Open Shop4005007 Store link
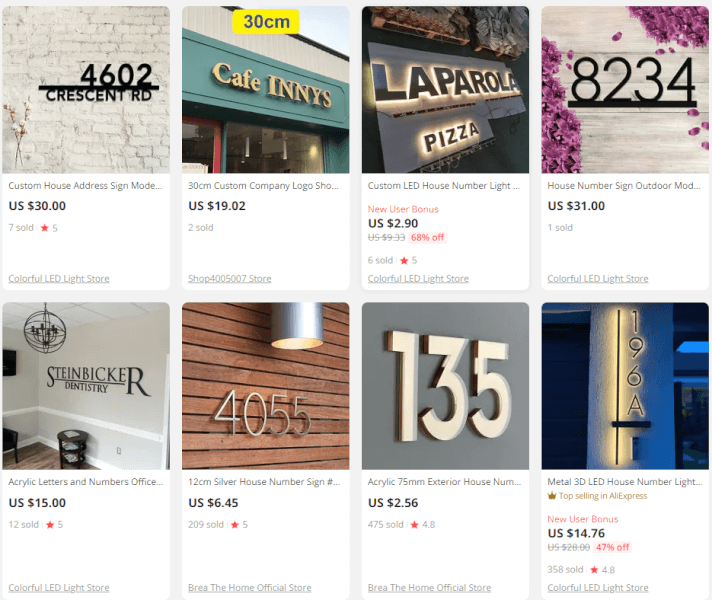 (230, 278)
